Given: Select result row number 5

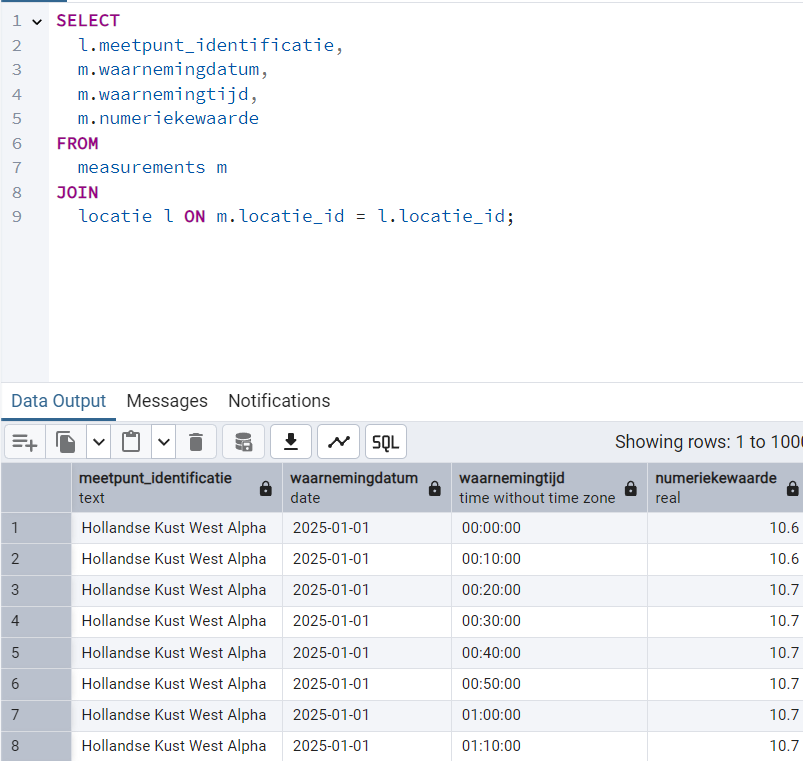Looking at the screenshot, I should pos(36,653).
